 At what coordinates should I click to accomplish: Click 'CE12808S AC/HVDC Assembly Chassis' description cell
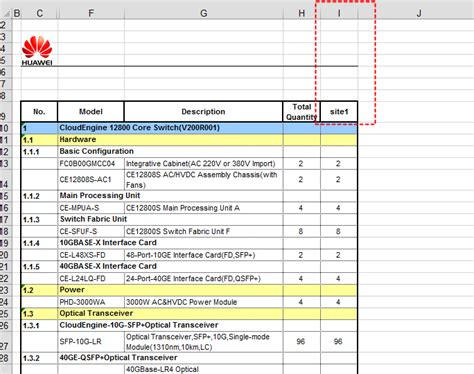coord(204,180)
